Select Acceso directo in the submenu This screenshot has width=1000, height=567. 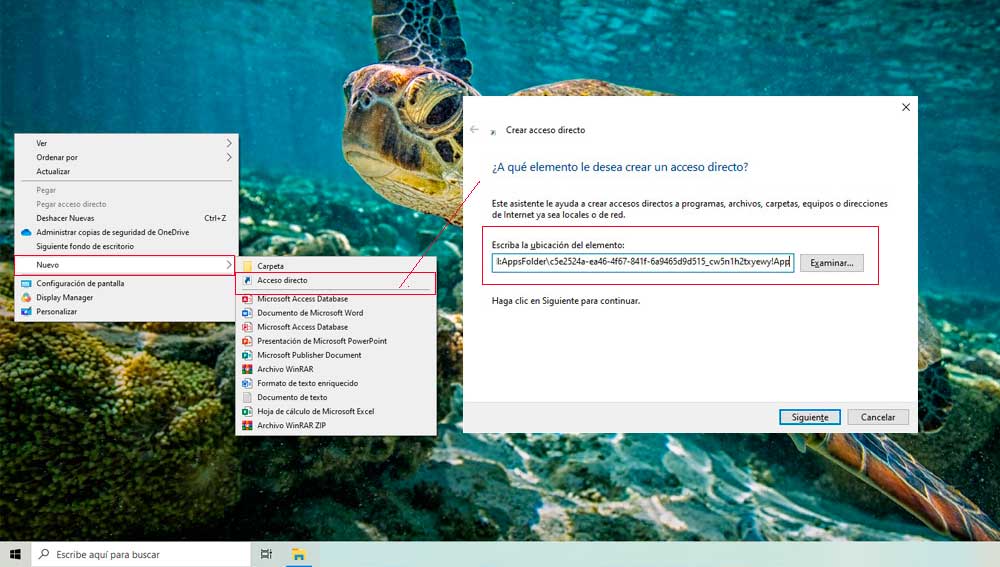click(282, 280)
